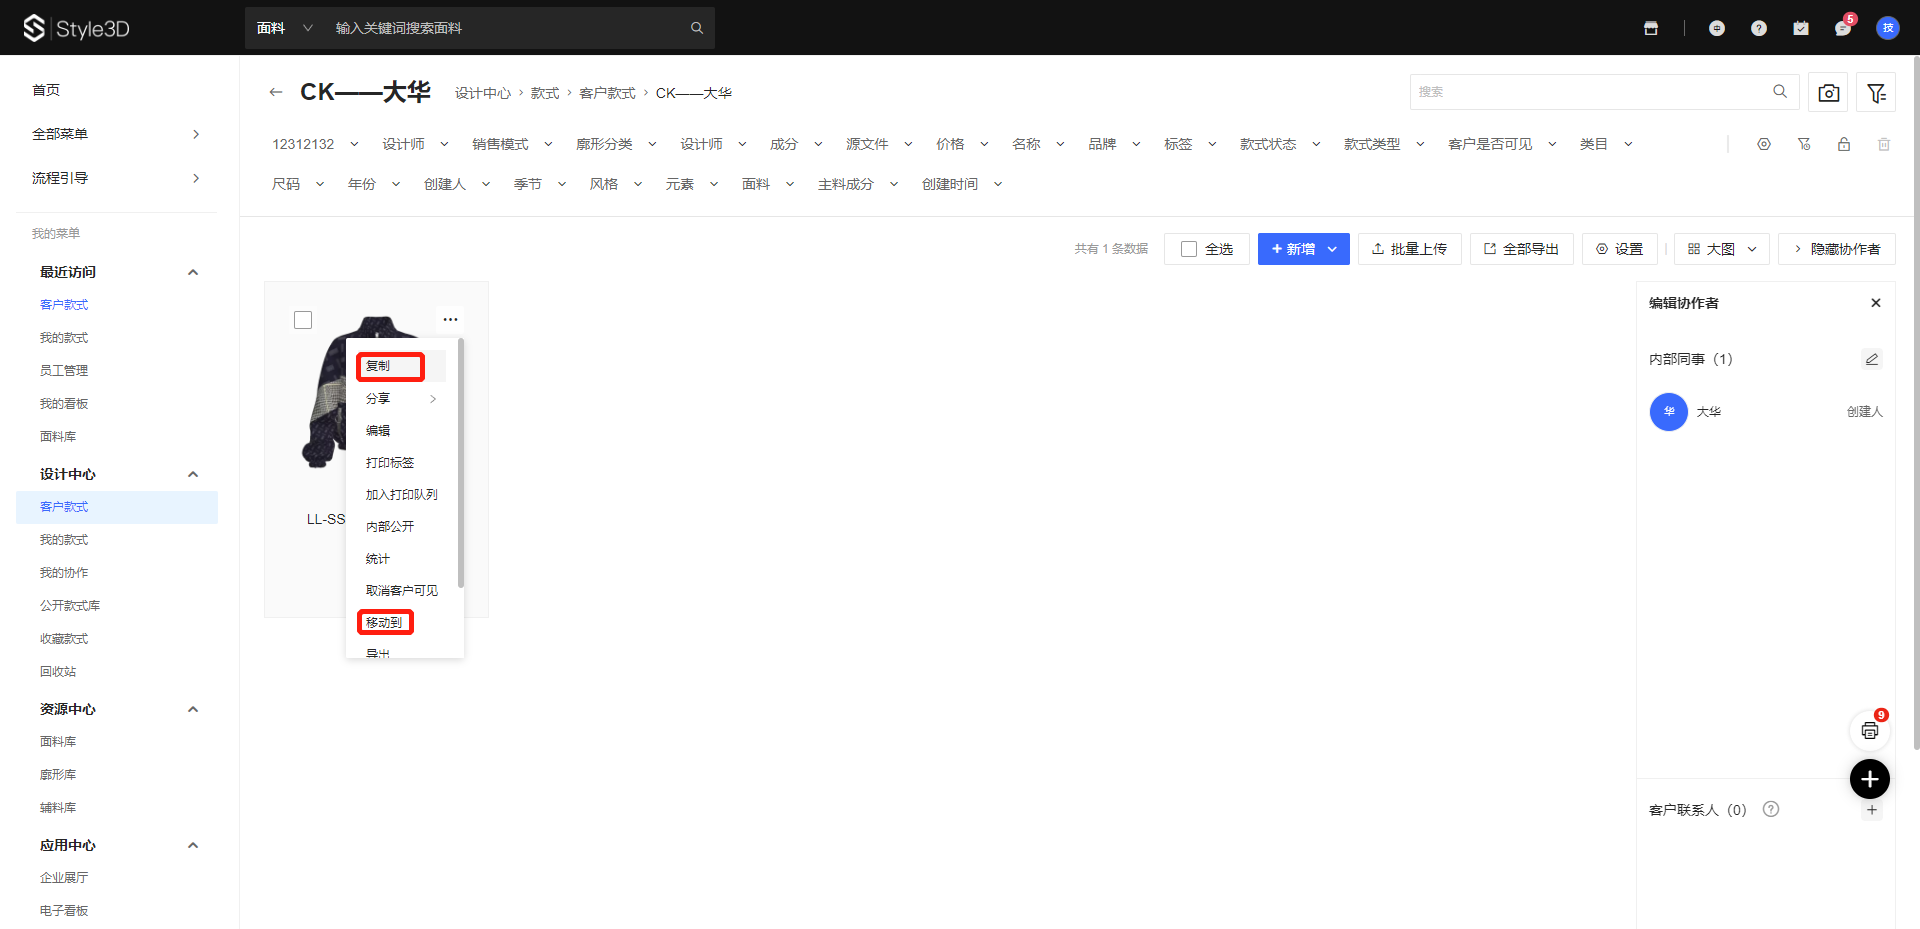Tick the style card checkbox
The width and height of the screenshot is (1920, 929).
point(303,320)
